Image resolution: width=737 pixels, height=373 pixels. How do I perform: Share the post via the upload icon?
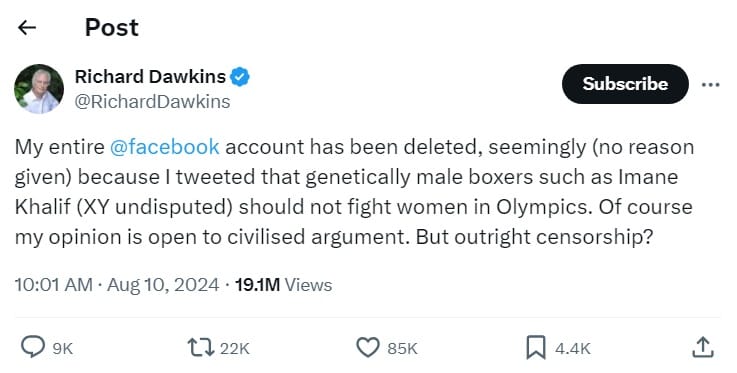(703, 348)
